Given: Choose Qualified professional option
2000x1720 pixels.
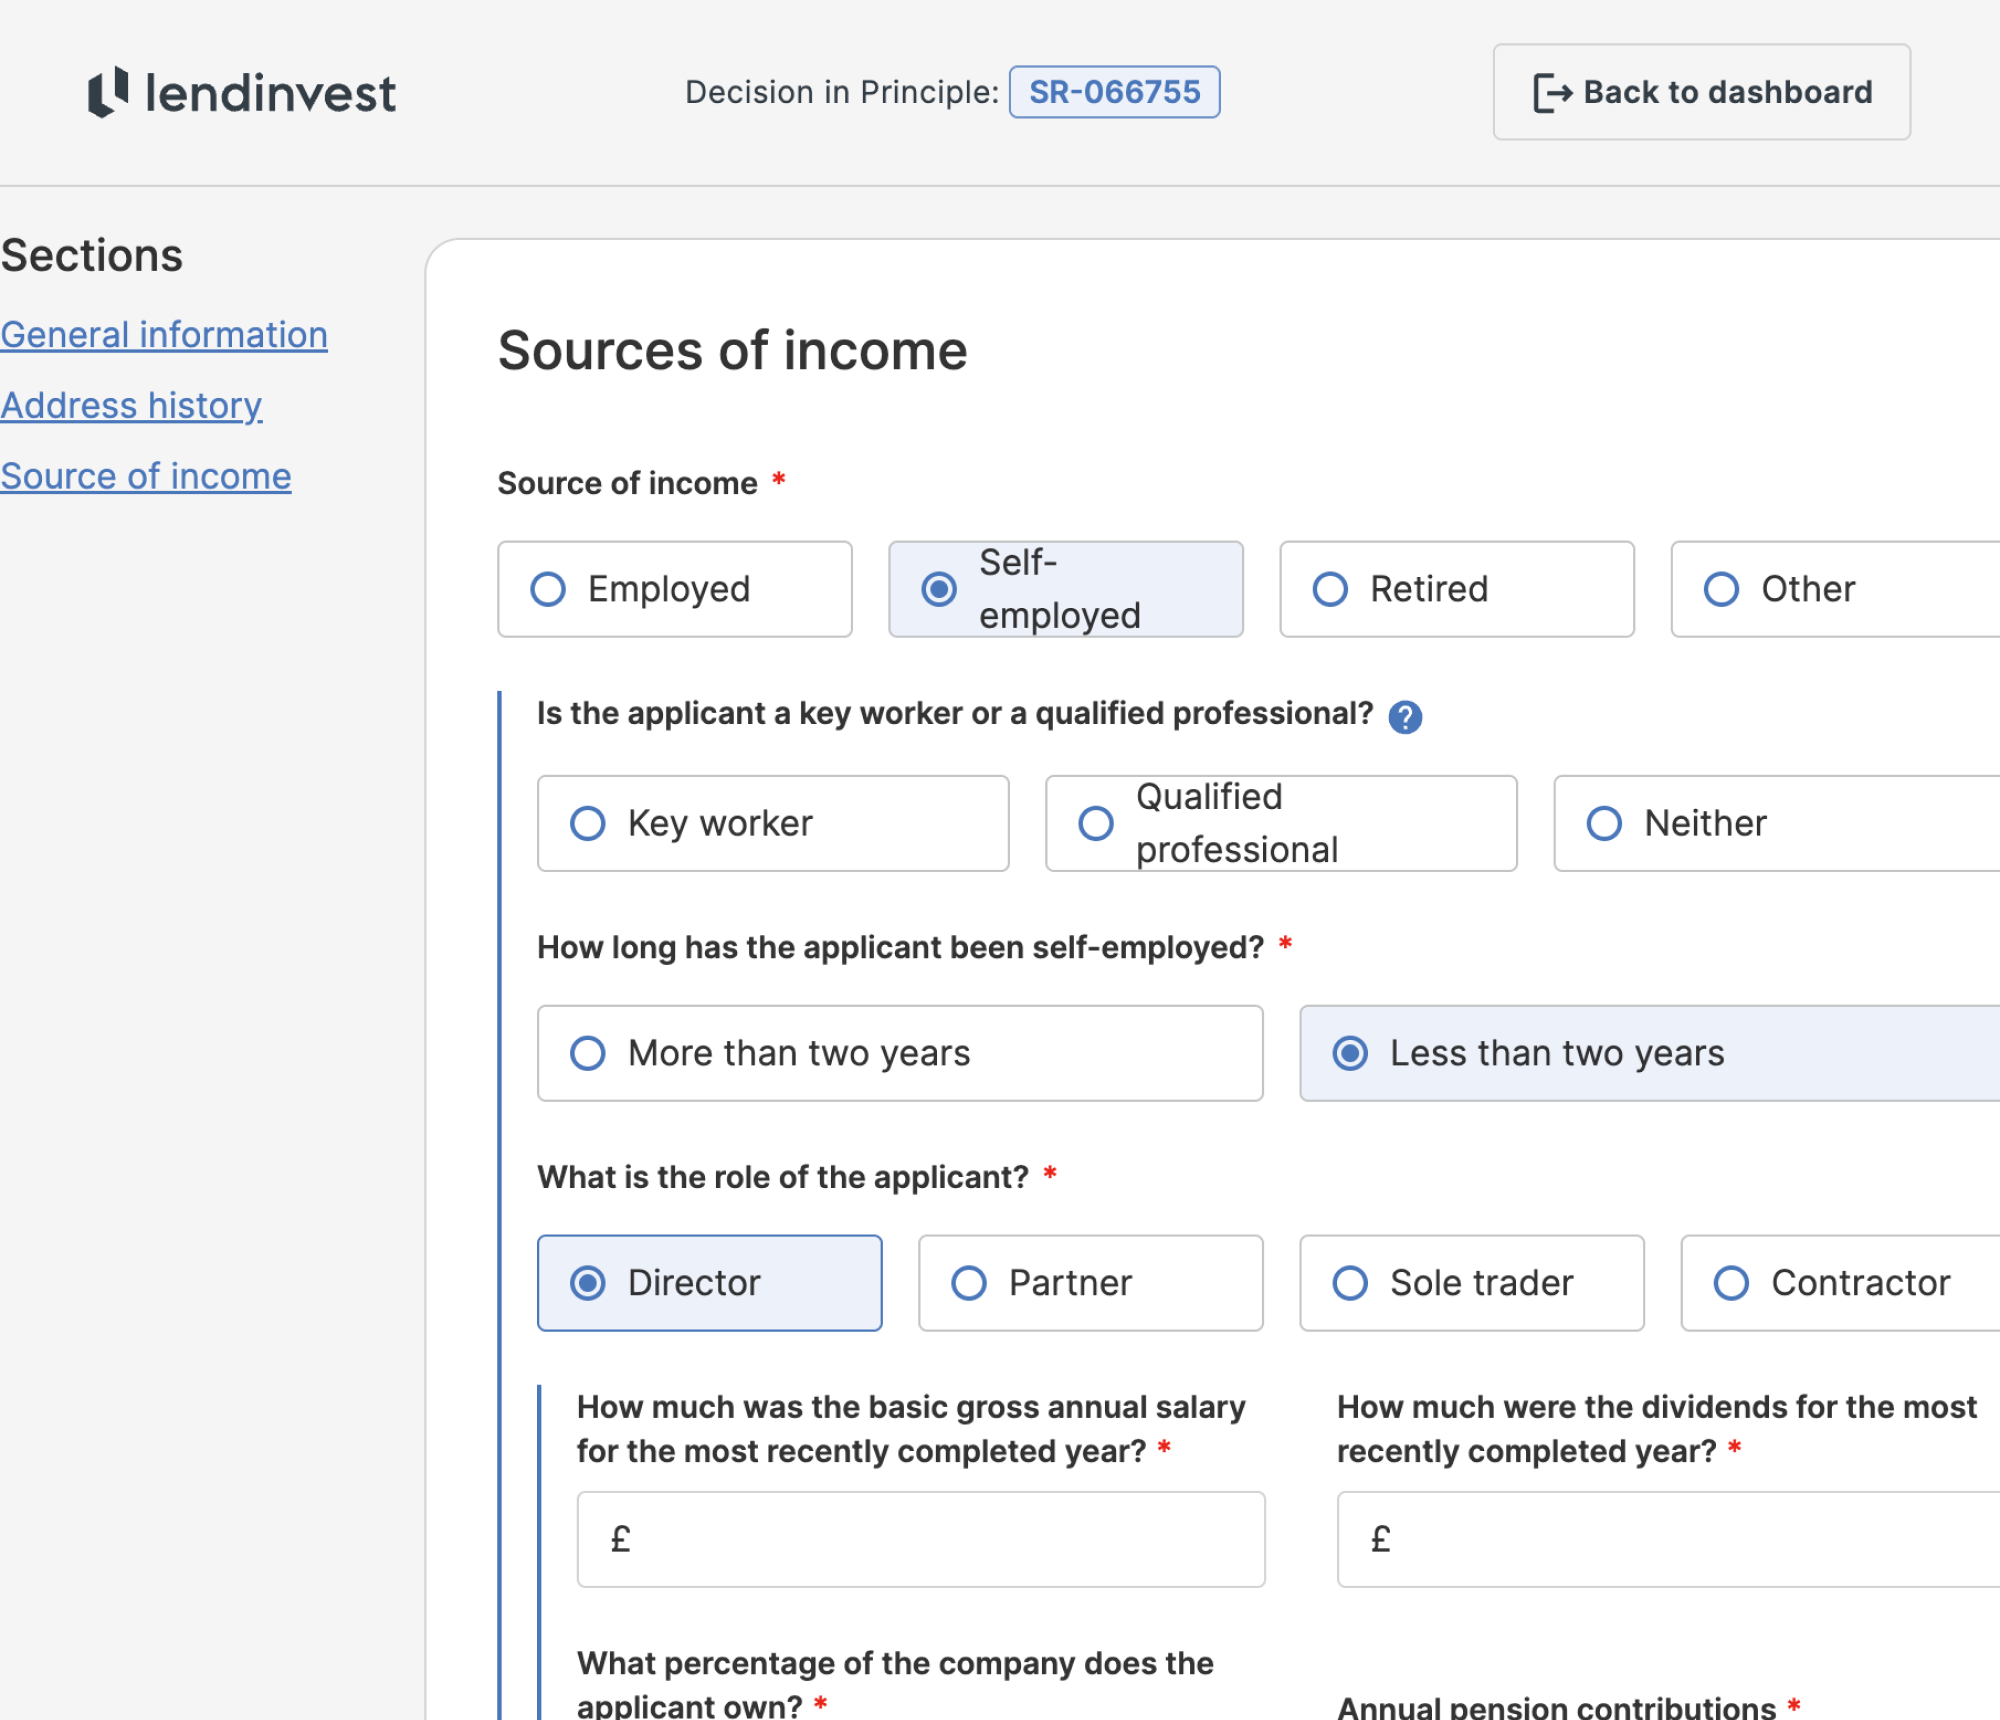Looking at the screenshot, I should tap(1280, 823).
